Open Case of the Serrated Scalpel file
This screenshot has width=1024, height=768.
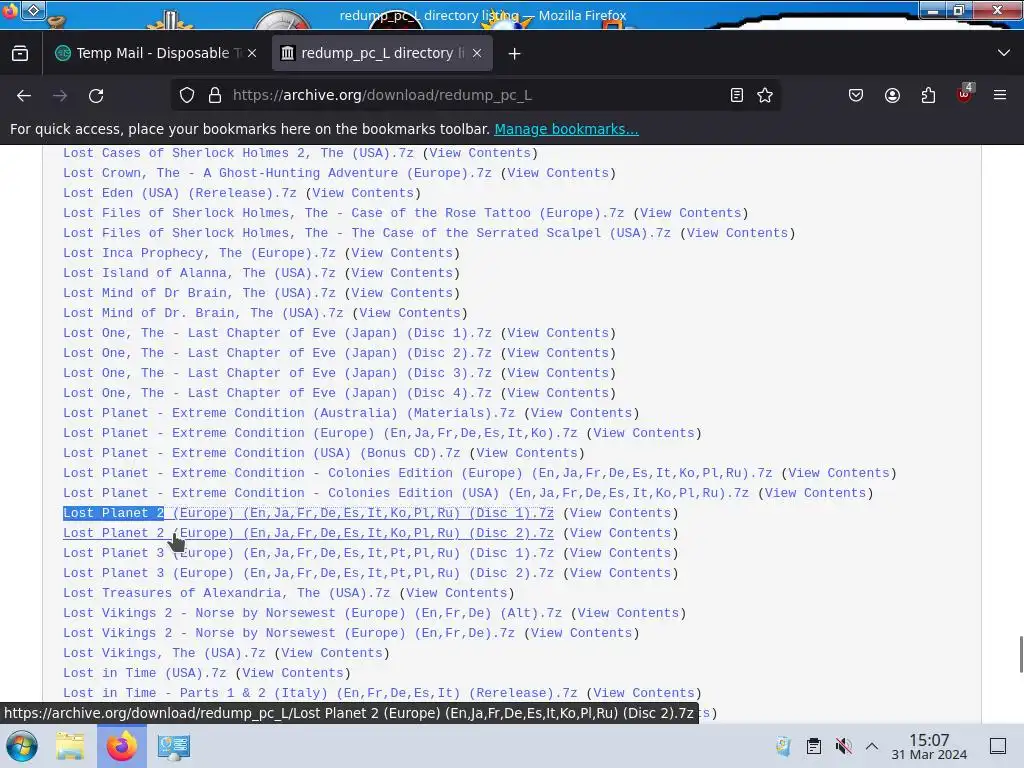(367, 233)
